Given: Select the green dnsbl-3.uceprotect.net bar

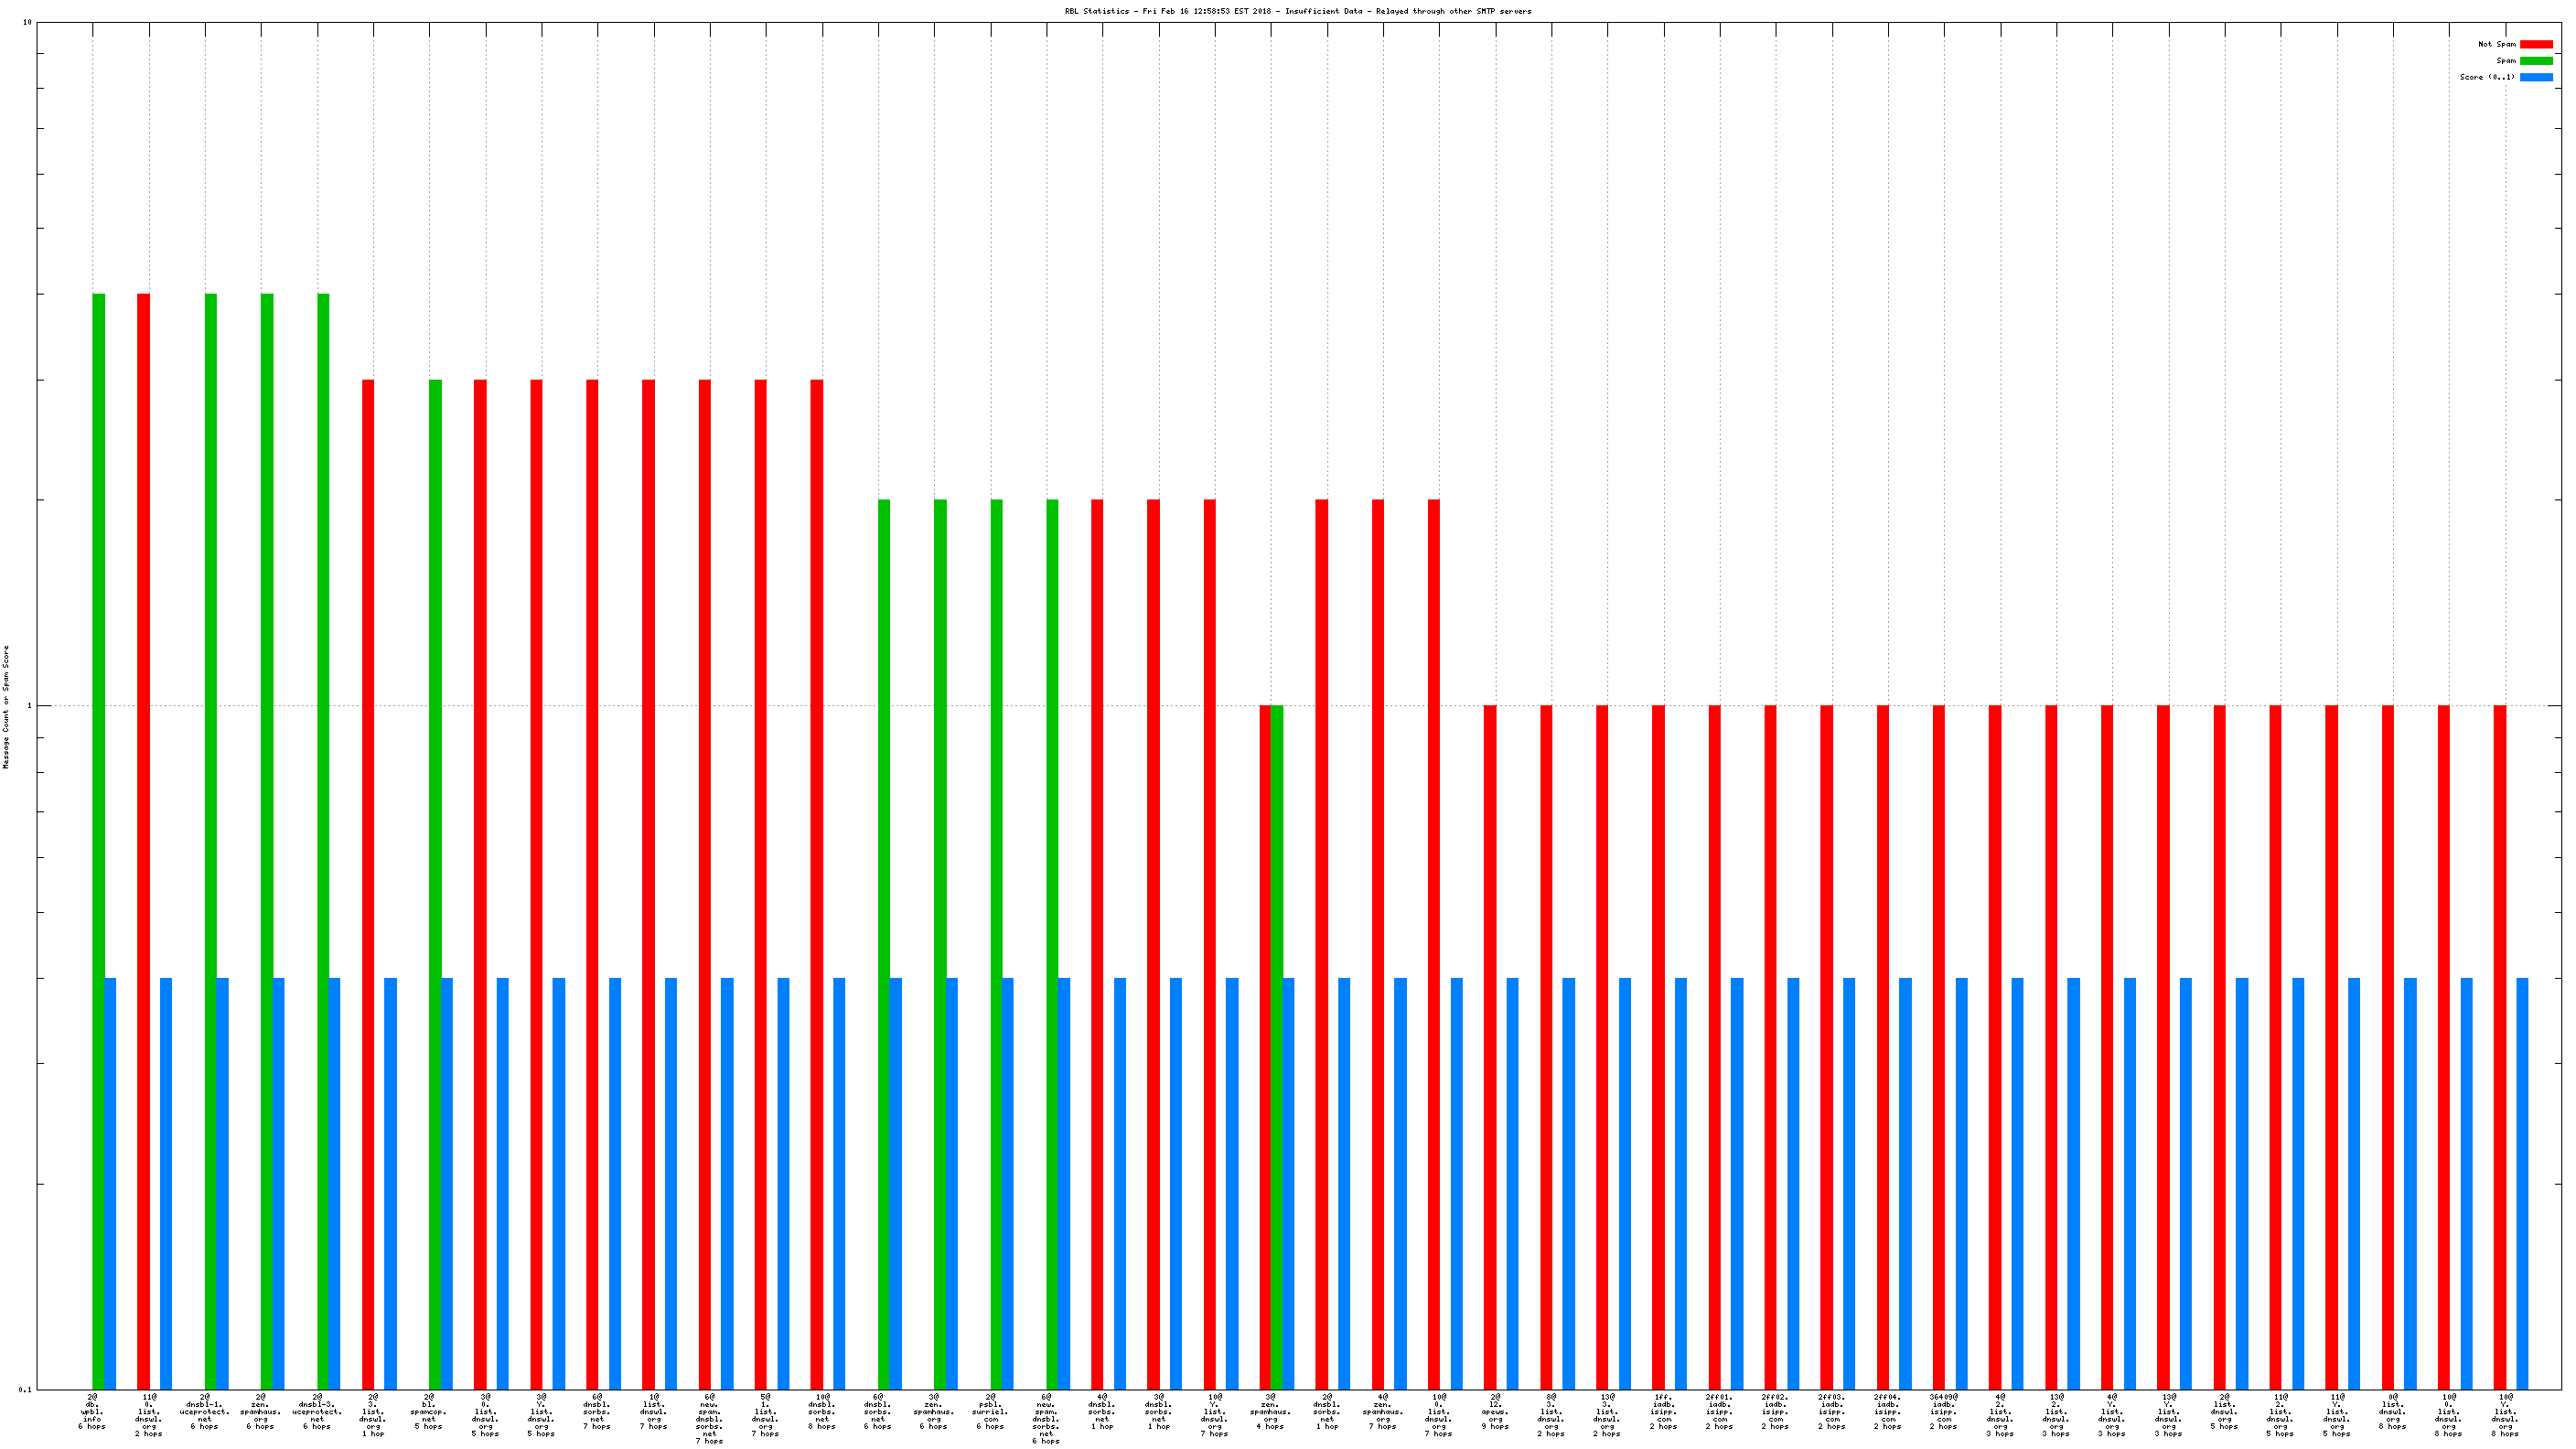Looking at the screenshot, I should 323,840.
